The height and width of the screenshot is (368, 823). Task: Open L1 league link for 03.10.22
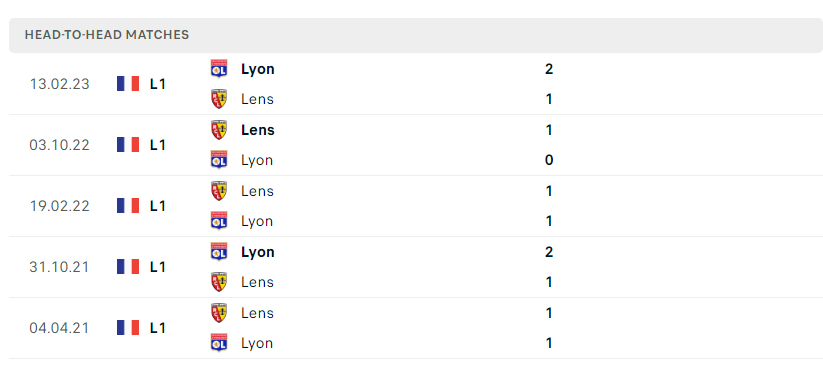(x=158, y=145)
